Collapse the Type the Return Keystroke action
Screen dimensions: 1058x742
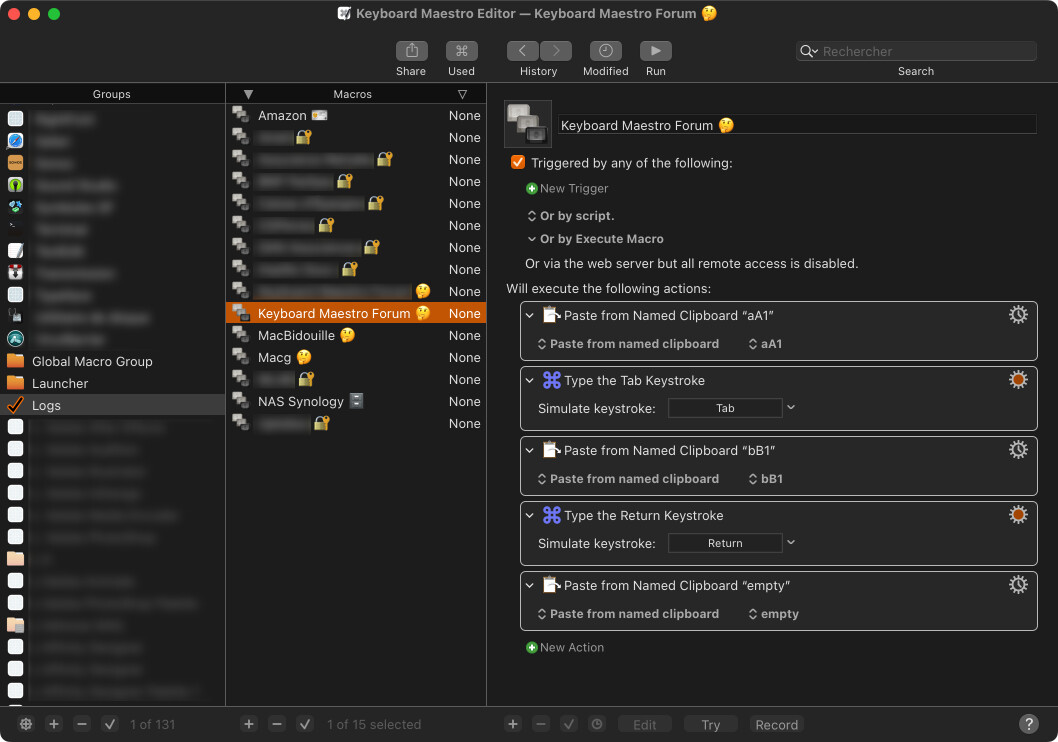[530, 515]
